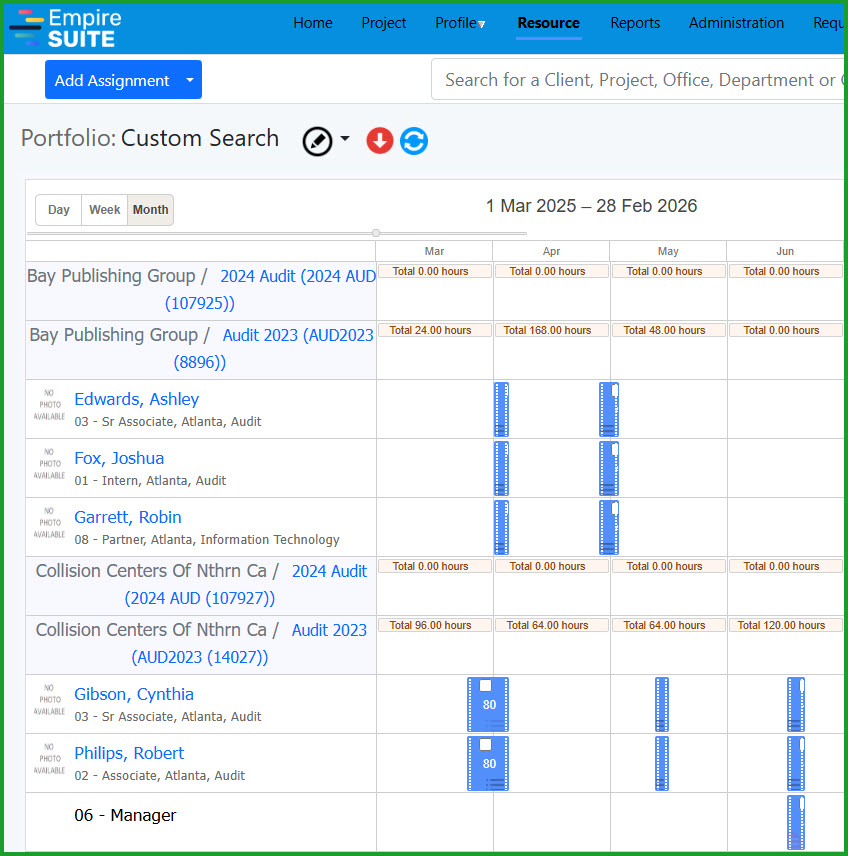
Task: Click the black pencil edit portfolio icon
Action: [317, 141]
